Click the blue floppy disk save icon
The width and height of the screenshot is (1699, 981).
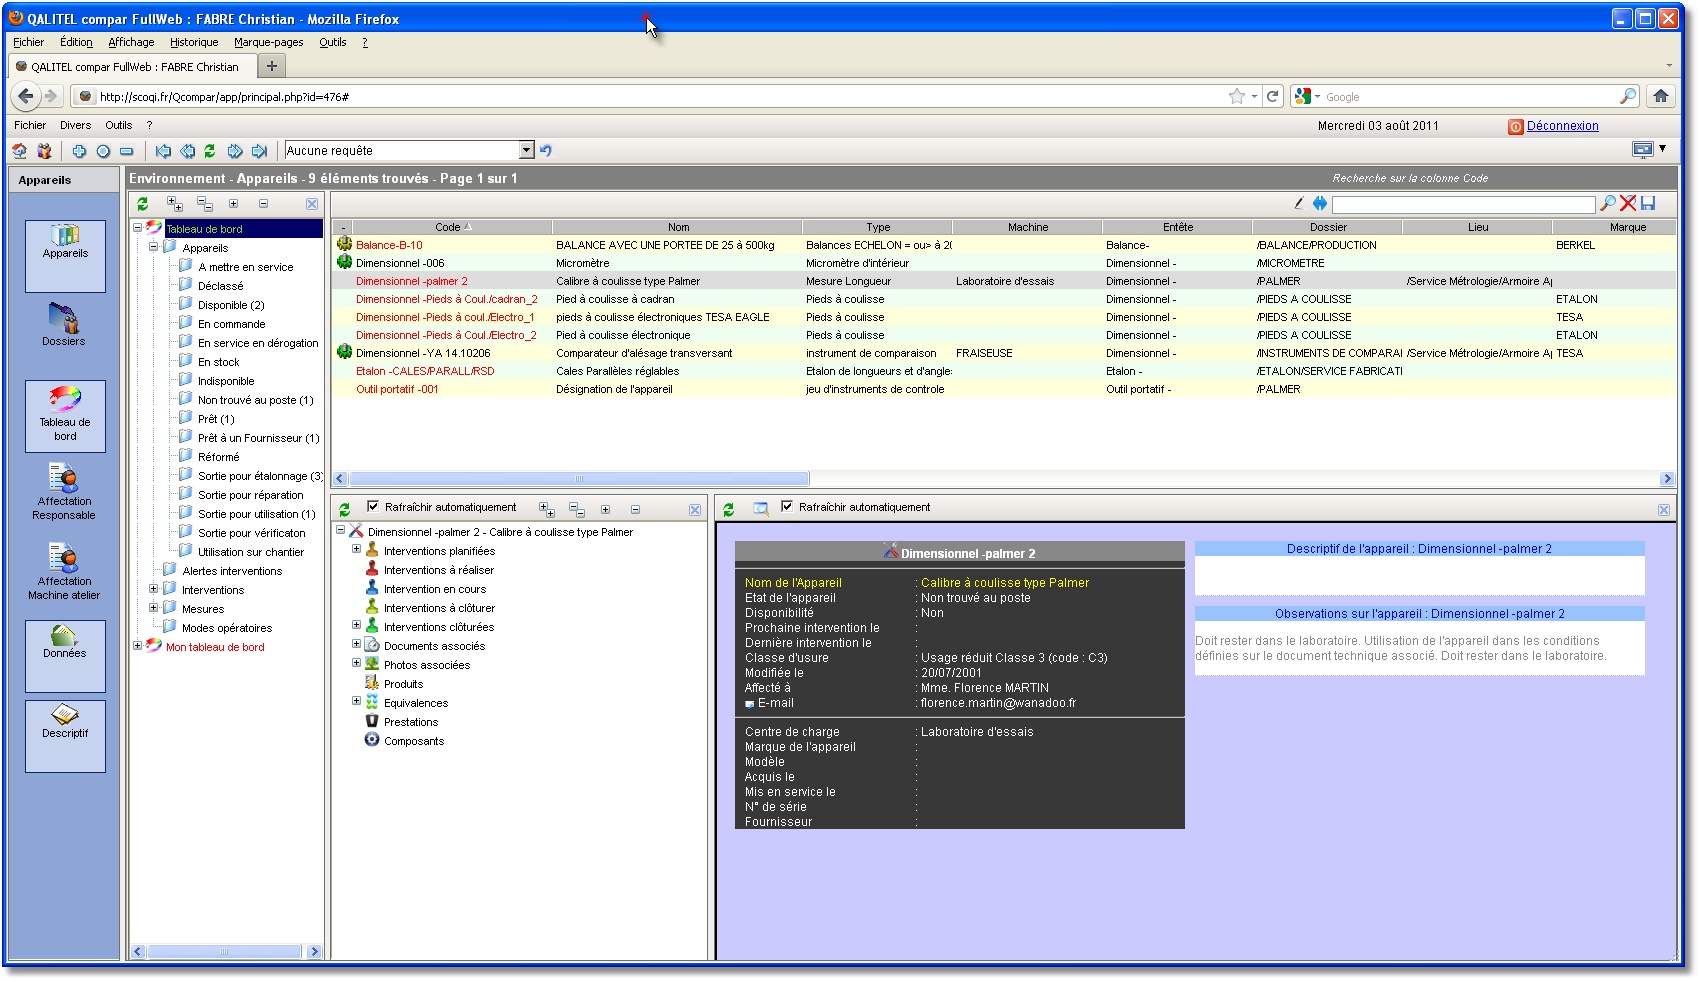click(x=1648, y=204)
